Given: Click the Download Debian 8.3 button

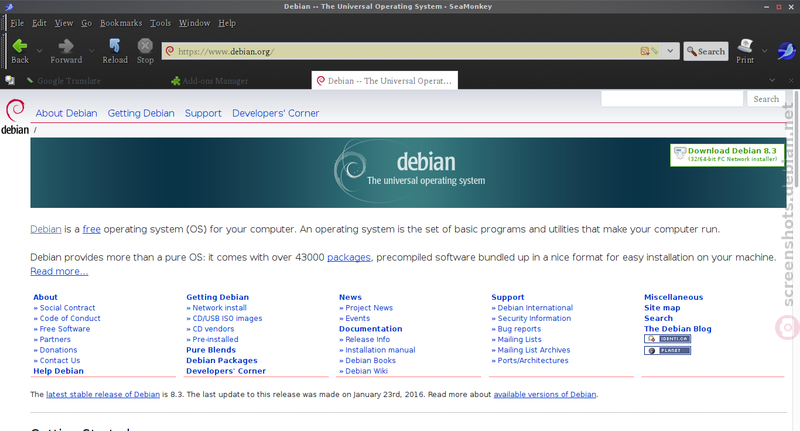Looking at the screenshot, I should pyautogui.click(x=727, y=155).
